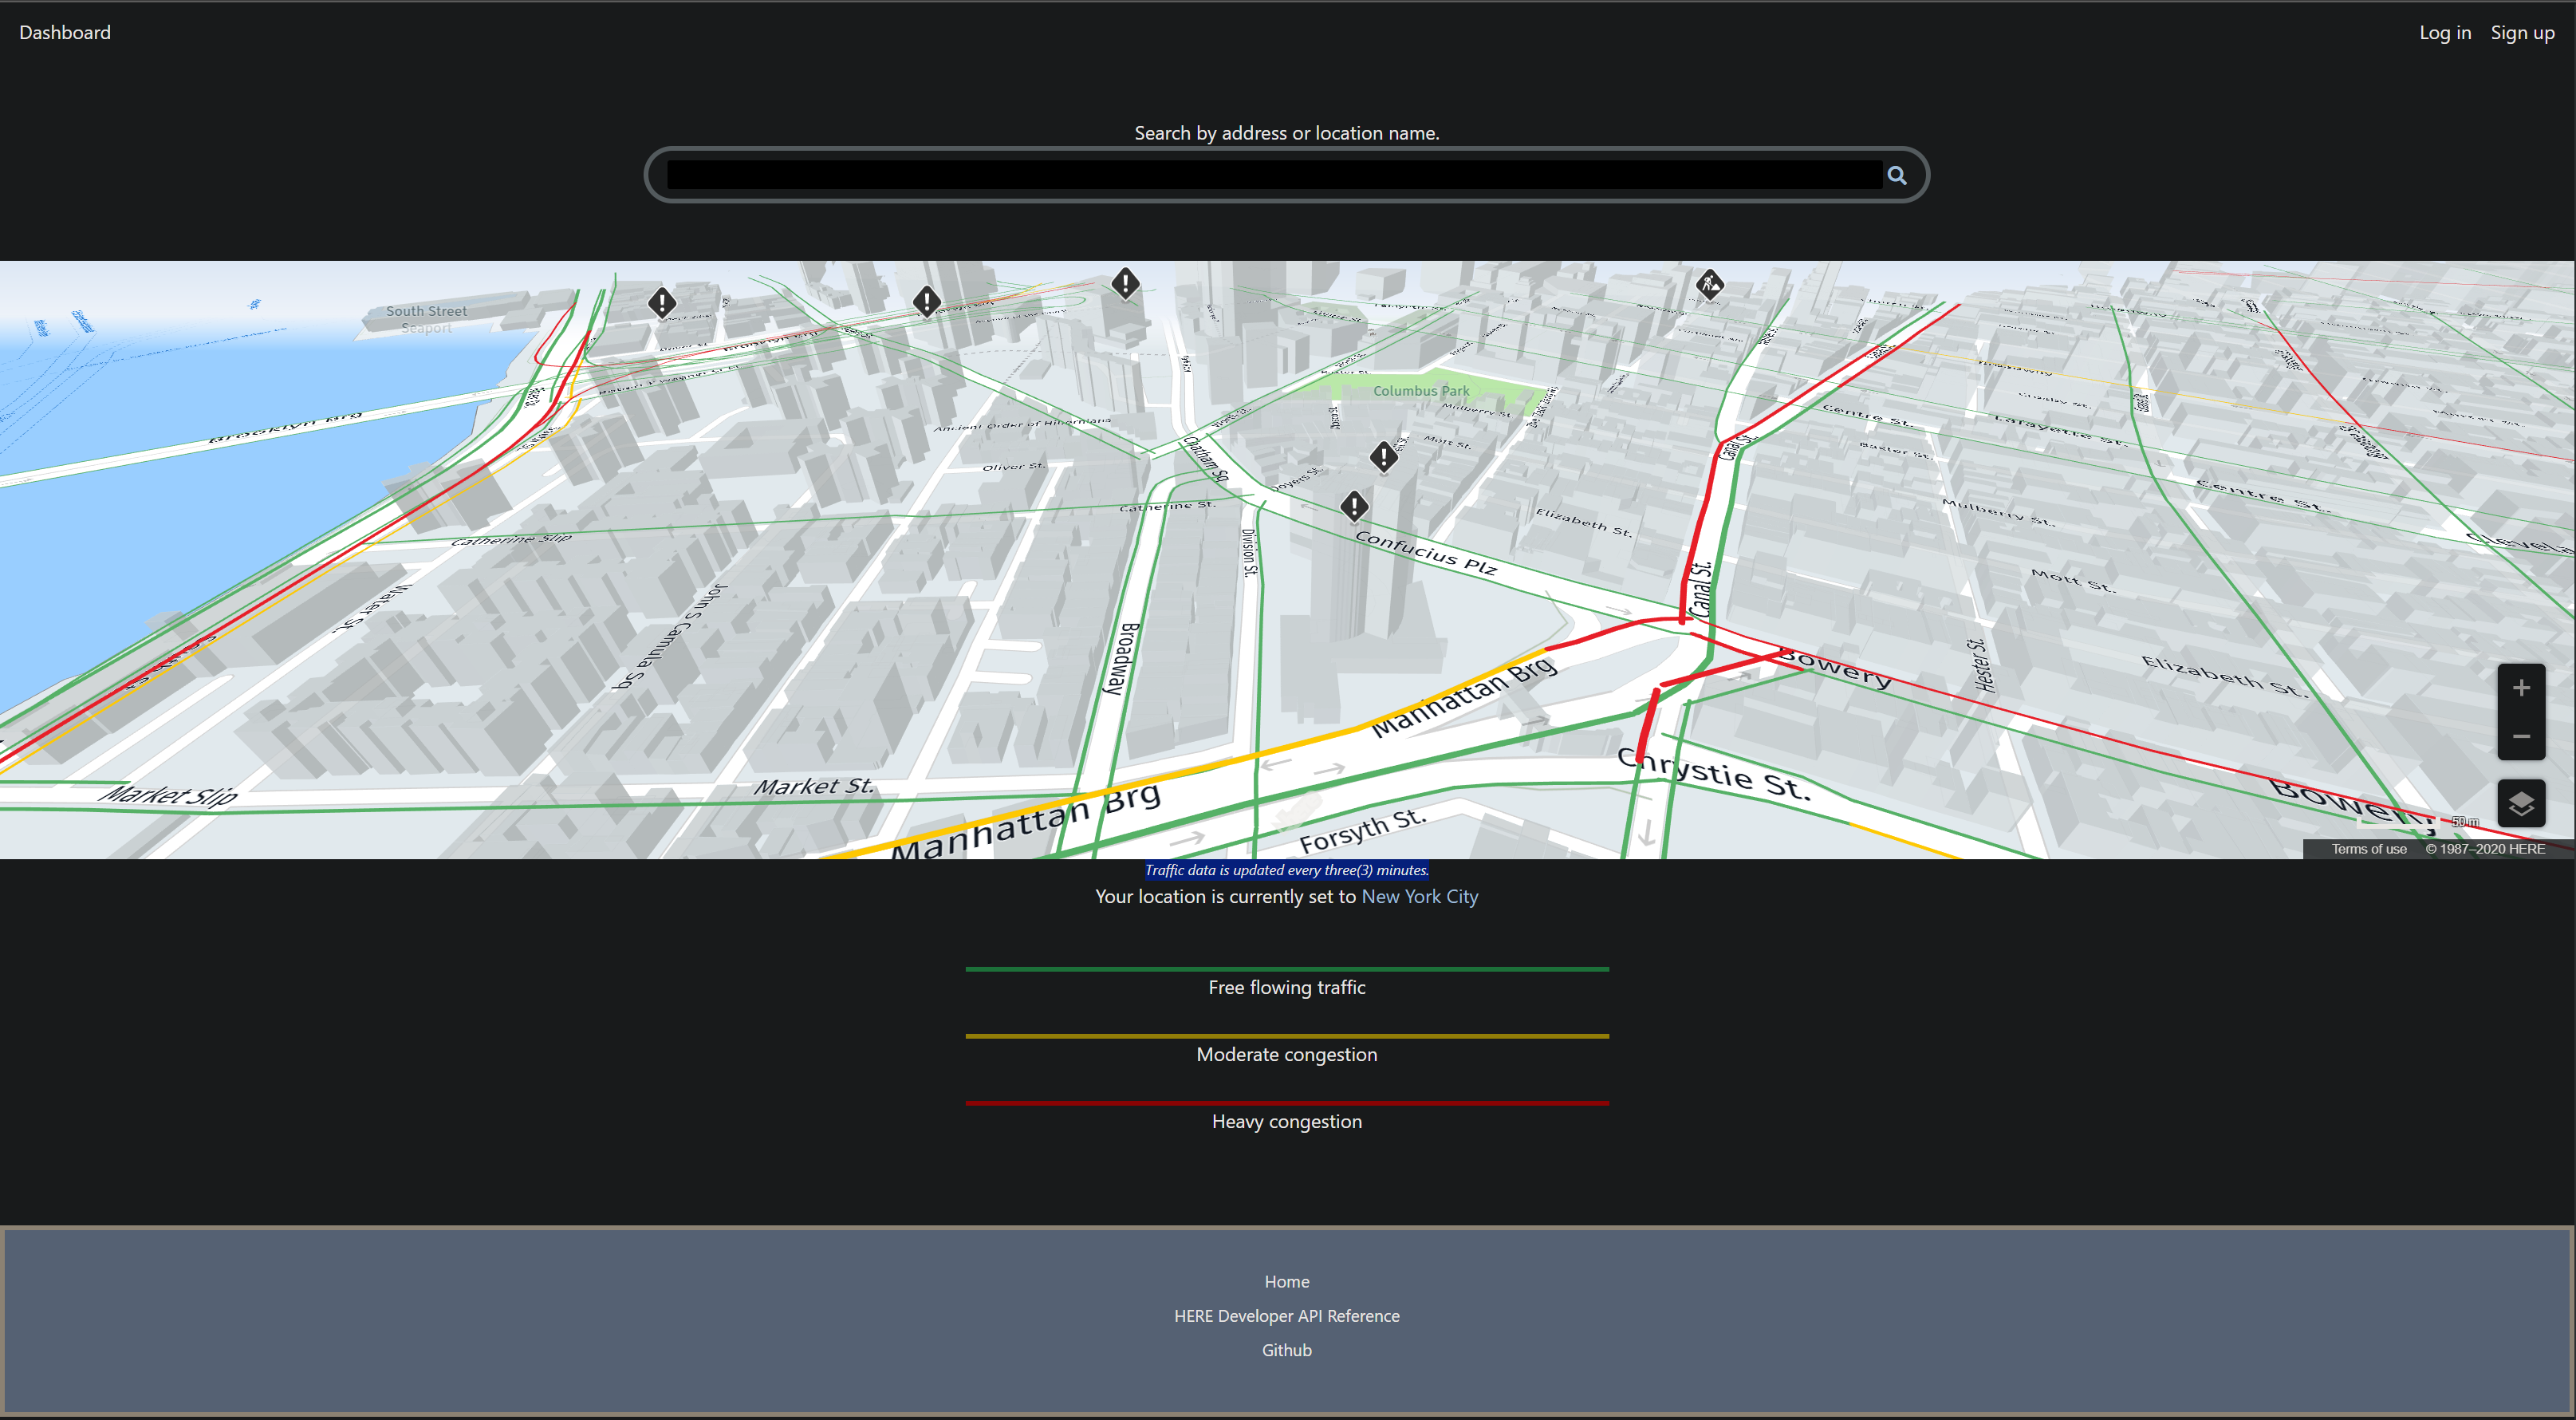The width and height of the screenshot is (2576, 1420).
Task: Click incident marker right of South Street Seaport
Action: coord(662,302)
